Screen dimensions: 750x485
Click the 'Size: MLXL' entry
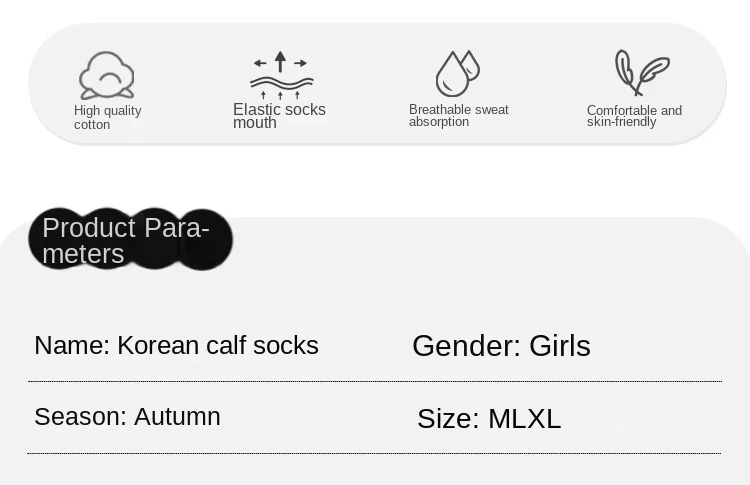(x=489, y=419)
